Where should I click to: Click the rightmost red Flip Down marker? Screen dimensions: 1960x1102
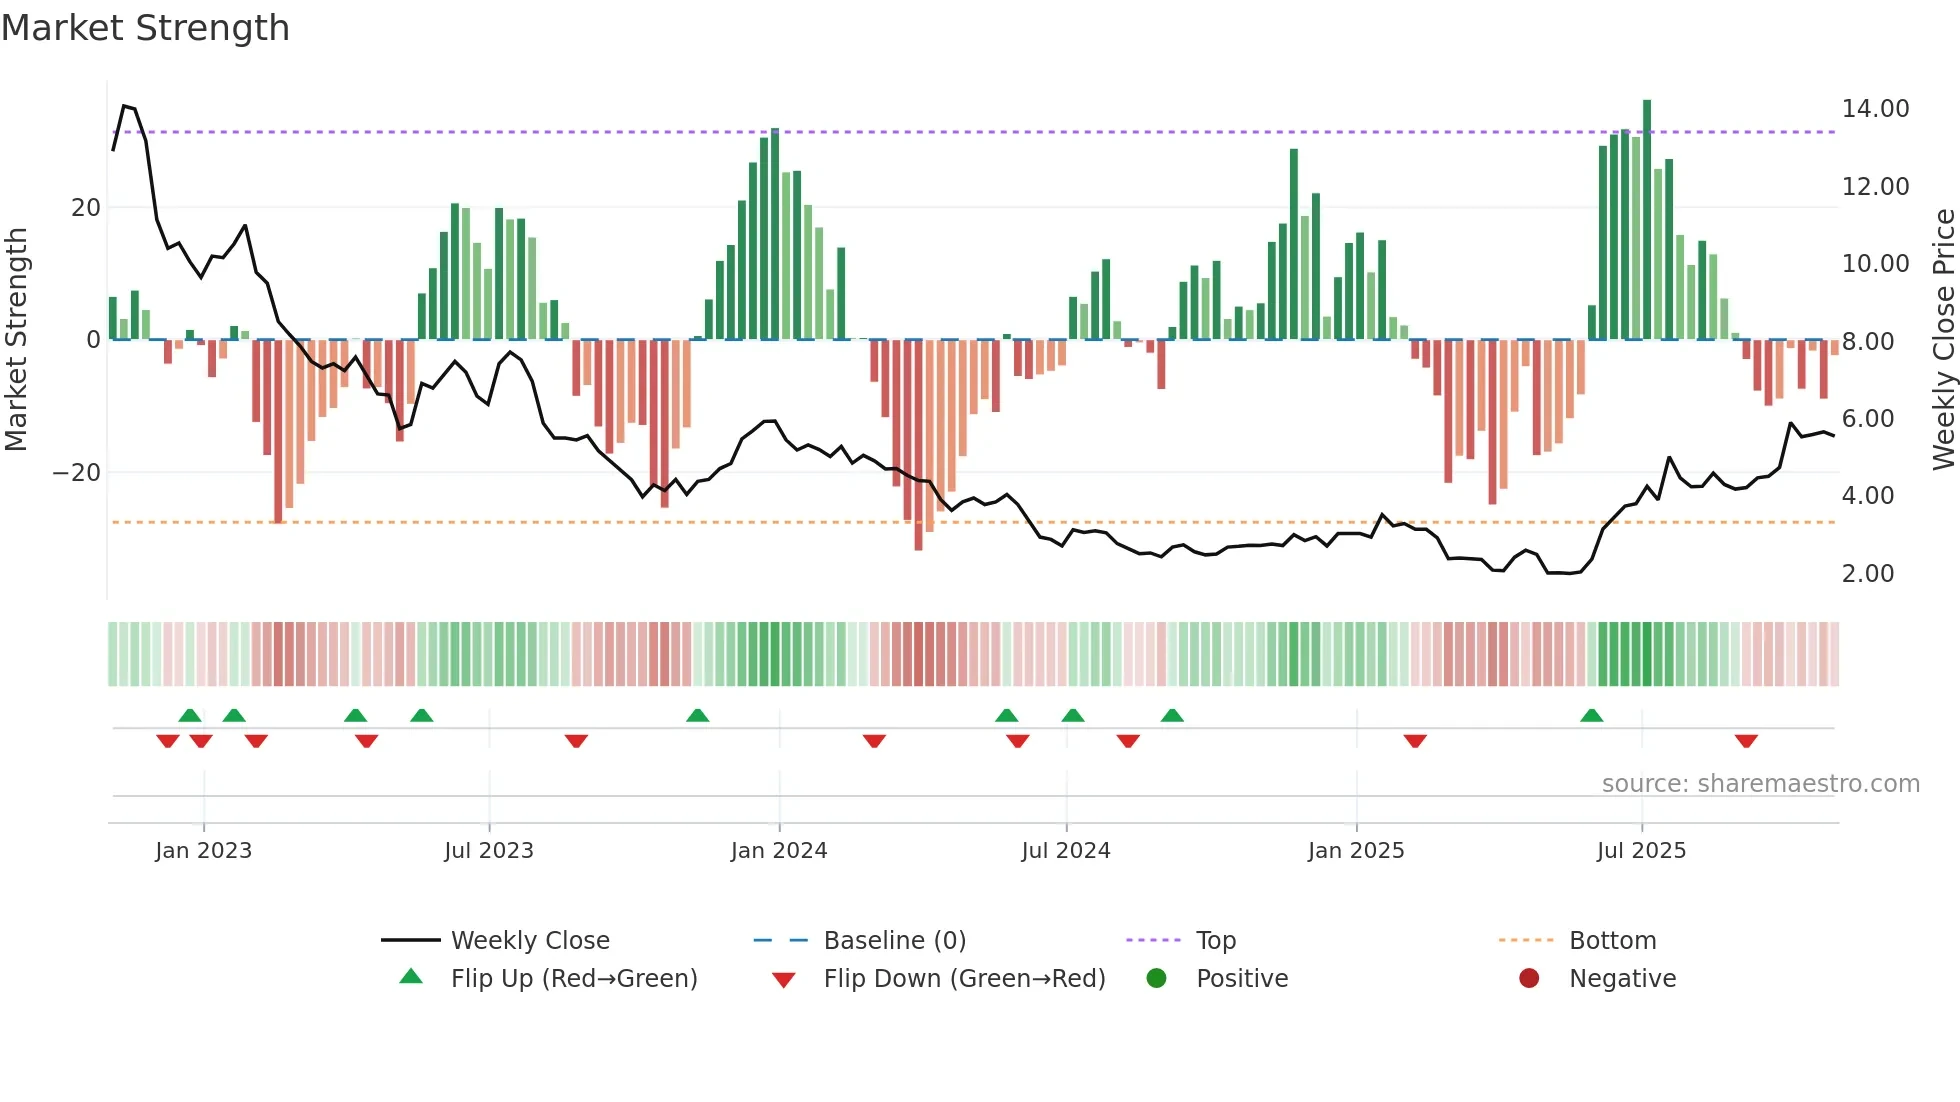pyautogui.click(x=1746, y=741)
